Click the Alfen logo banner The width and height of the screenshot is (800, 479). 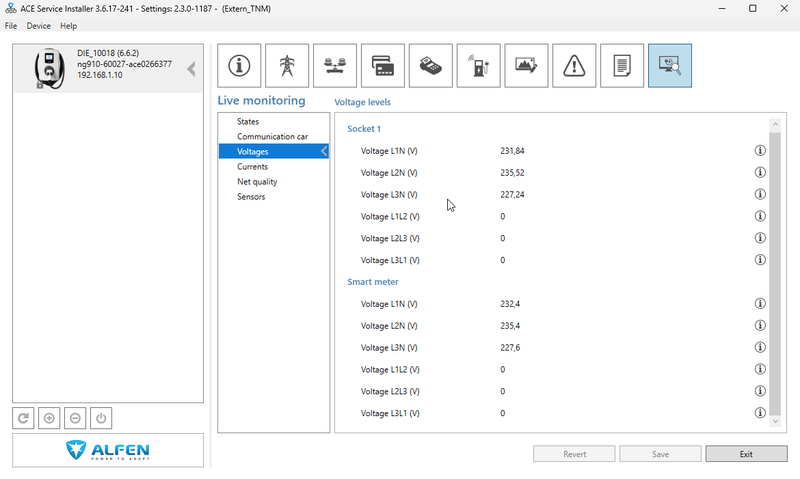coord(108,450)
